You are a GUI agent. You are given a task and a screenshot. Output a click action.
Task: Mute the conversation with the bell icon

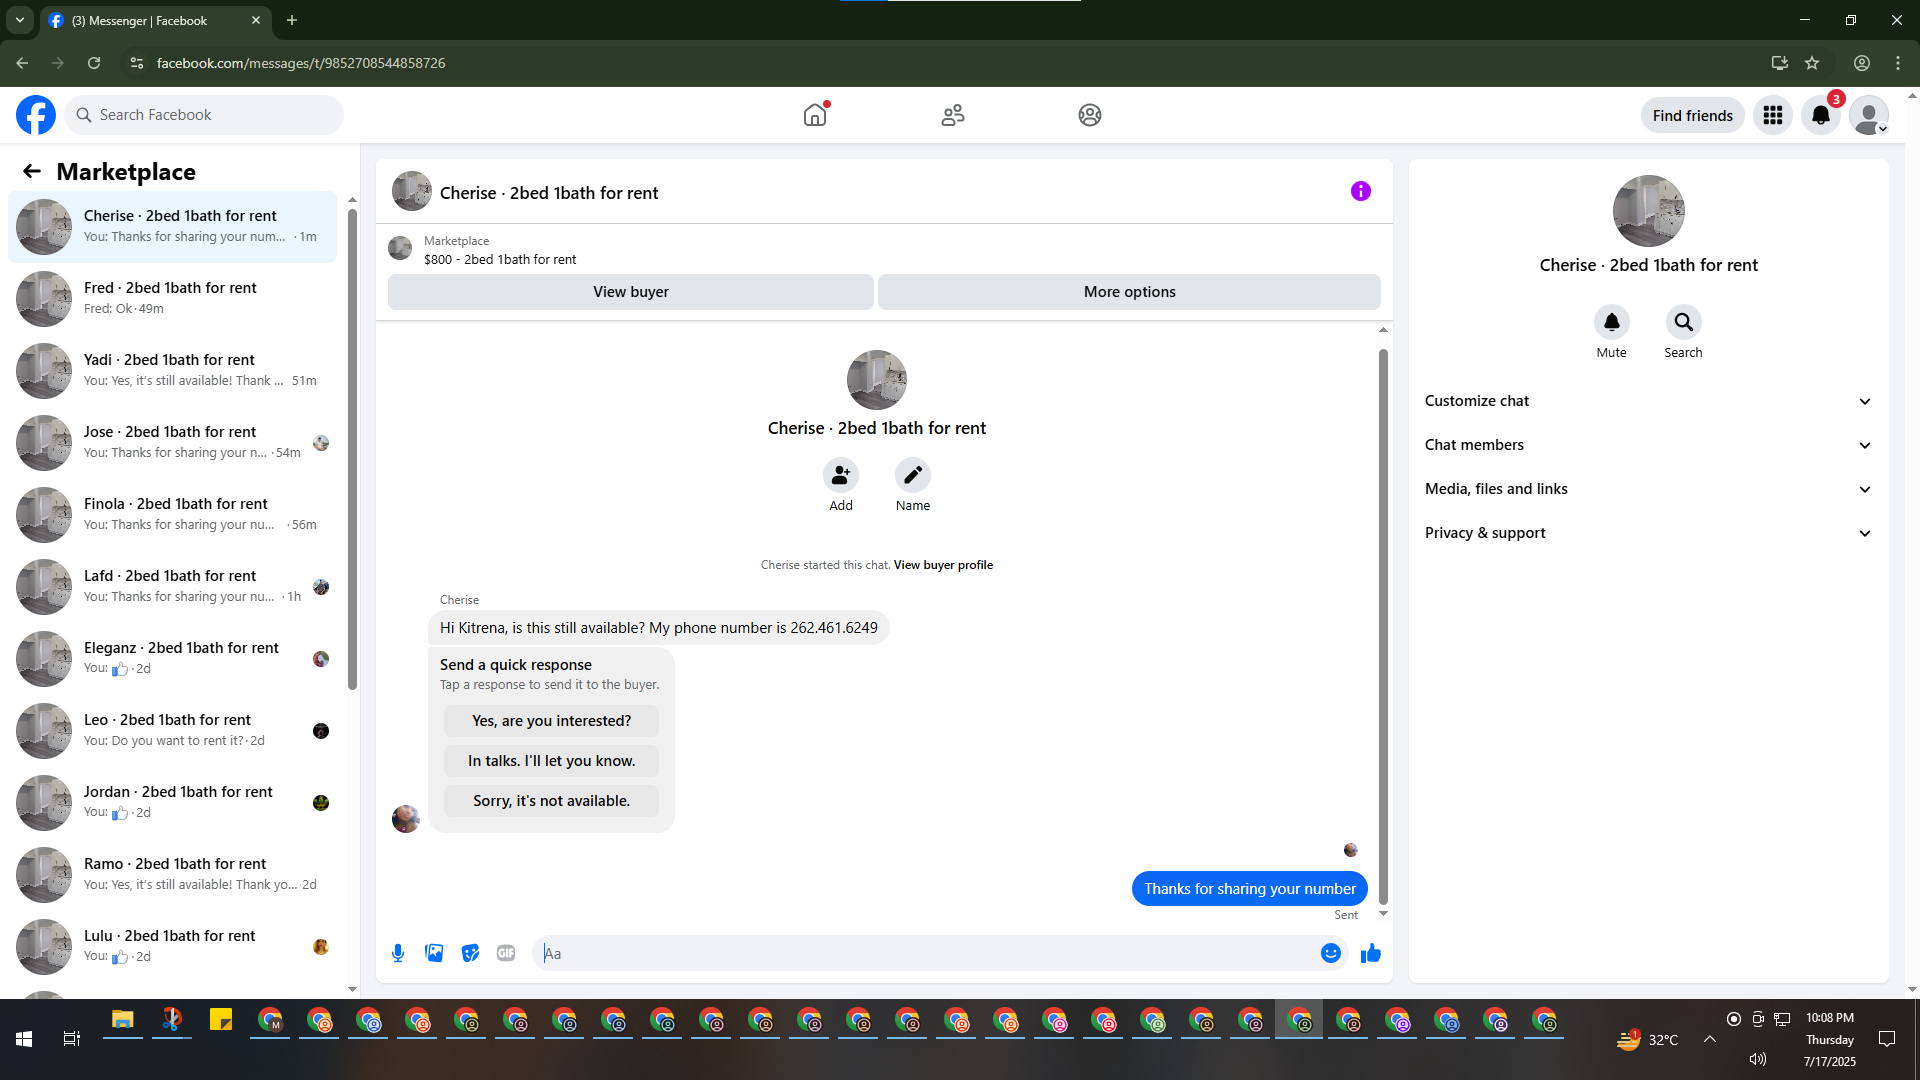(x=1612, y=322)
